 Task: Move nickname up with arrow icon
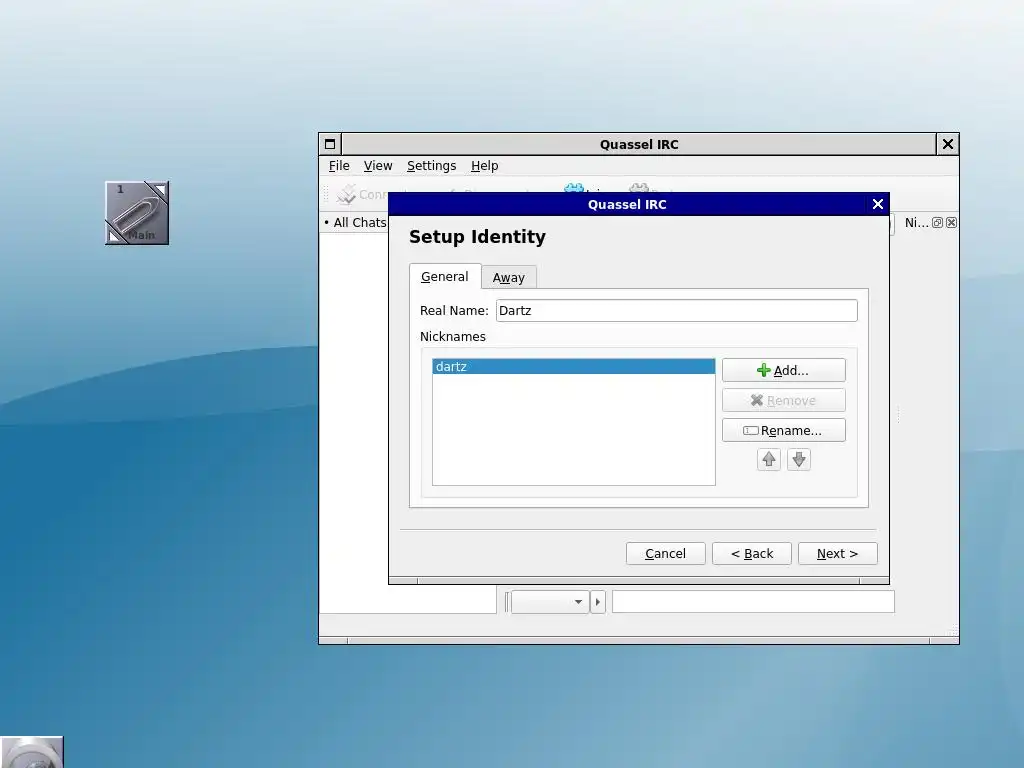769,460
